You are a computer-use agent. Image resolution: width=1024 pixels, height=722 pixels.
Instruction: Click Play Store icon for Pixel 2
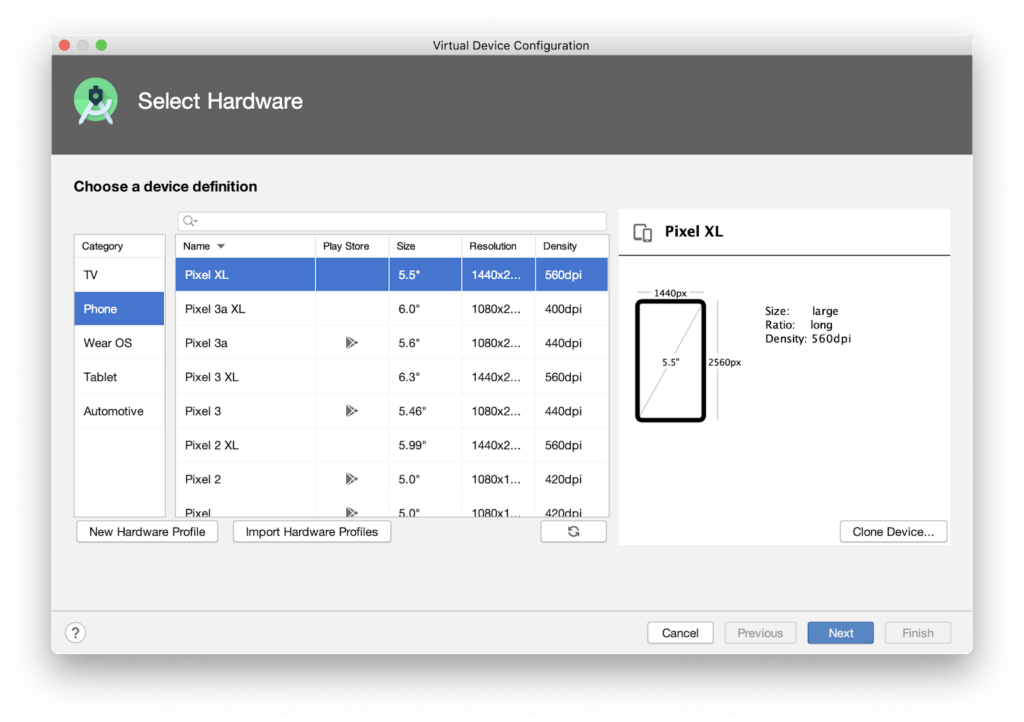click(x=351, y=479)
